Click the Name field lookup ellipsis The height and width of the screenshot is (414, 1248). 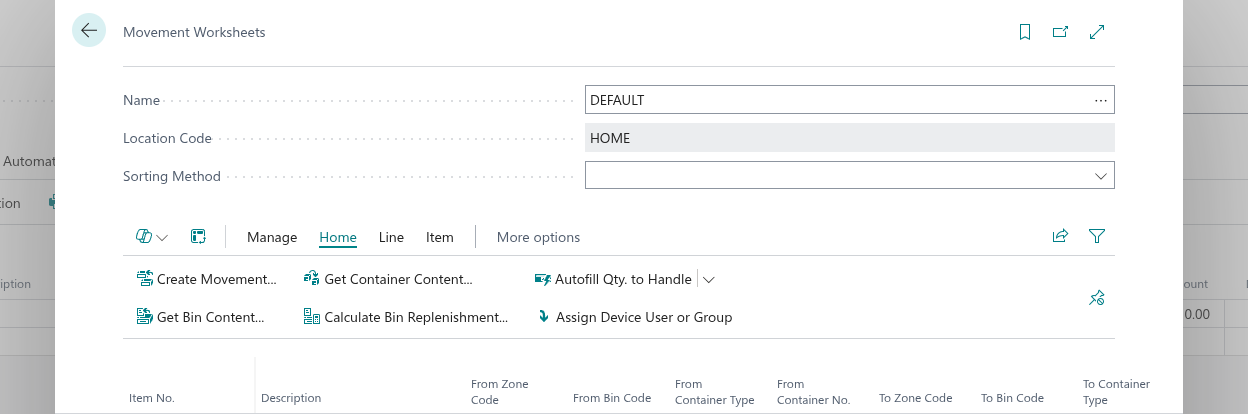click(x=1100, y=100)
